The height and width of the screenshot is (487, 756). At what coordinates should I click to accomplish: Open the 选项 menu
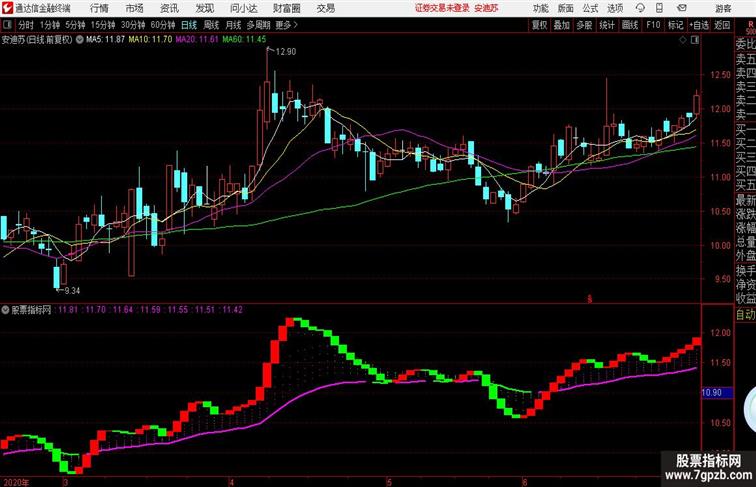click(615, 8)
